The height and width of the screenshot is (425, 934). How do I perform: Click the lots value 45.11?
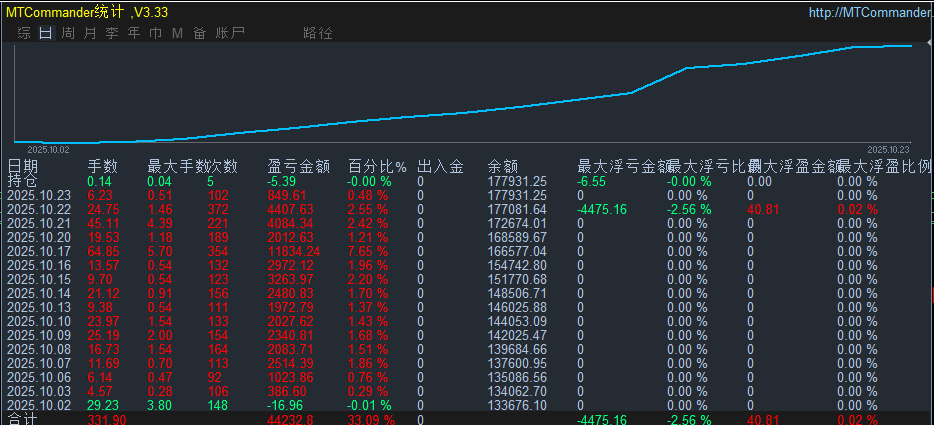(x=103, y=224)
